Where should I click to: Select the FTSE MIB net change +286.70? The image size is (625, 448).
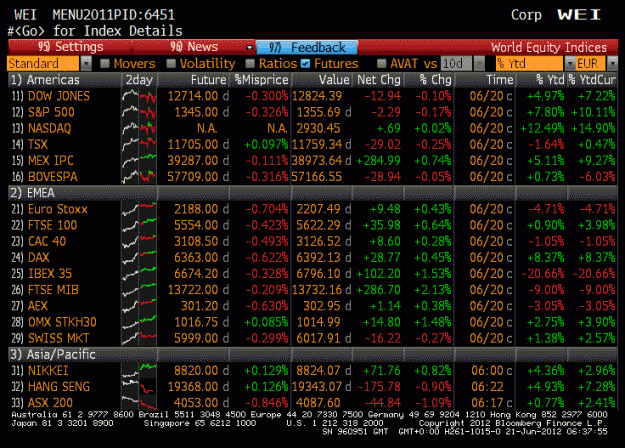point(379,290)
